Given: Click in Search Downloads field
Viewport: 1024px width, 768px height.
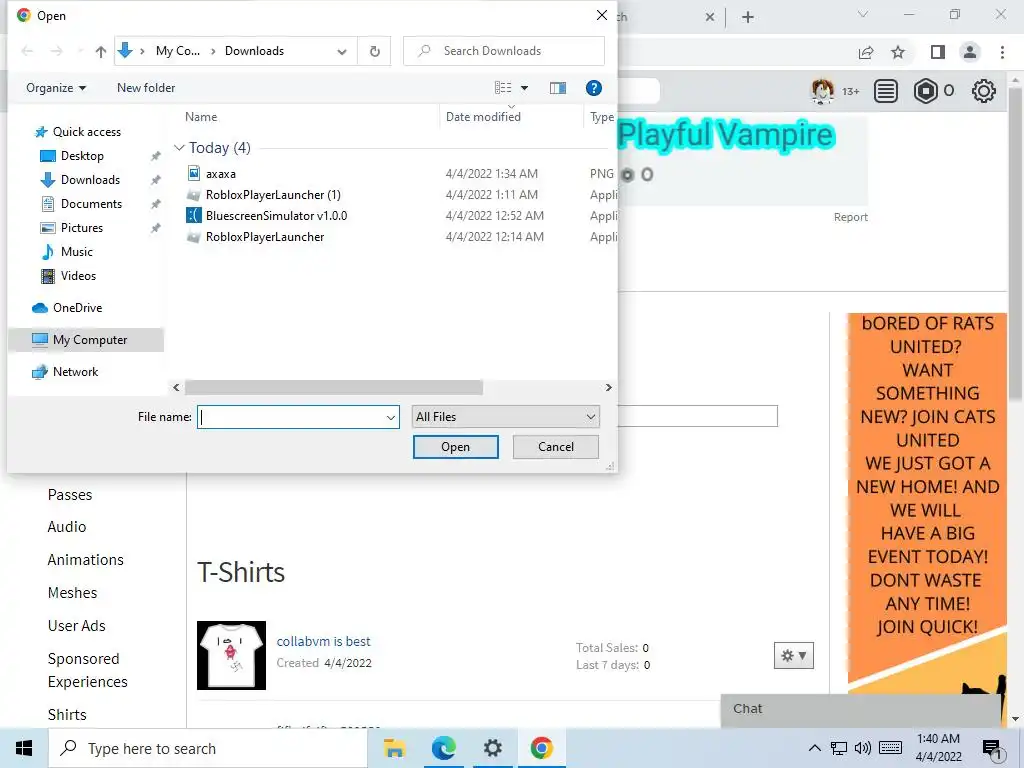Looking at the screenshot, I should 504,51.
